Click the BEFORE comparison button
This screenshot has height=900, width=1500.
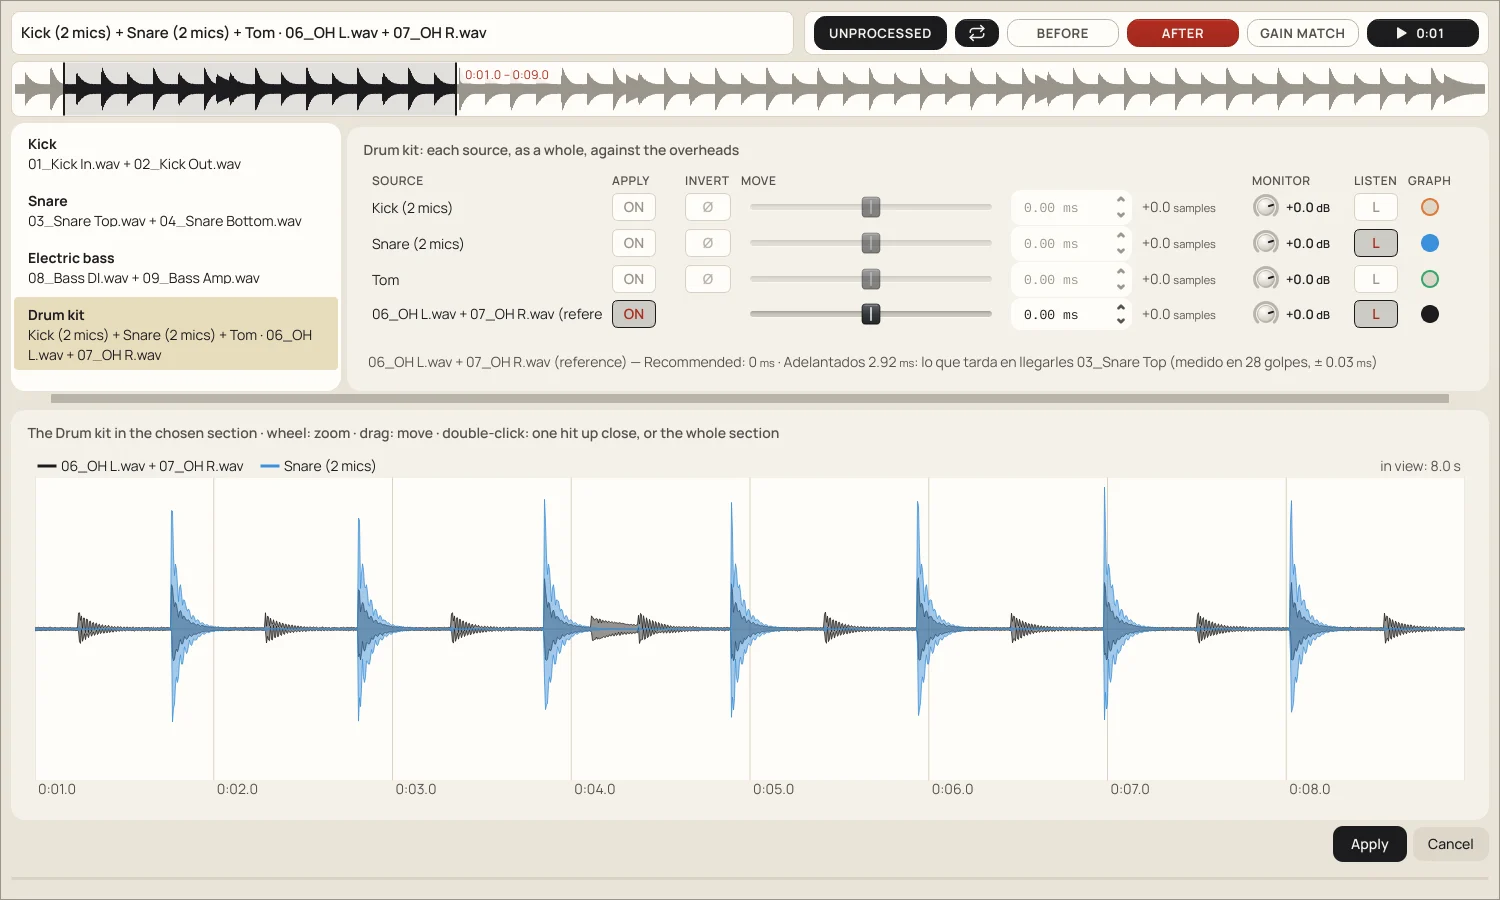tap(1062, 33)
